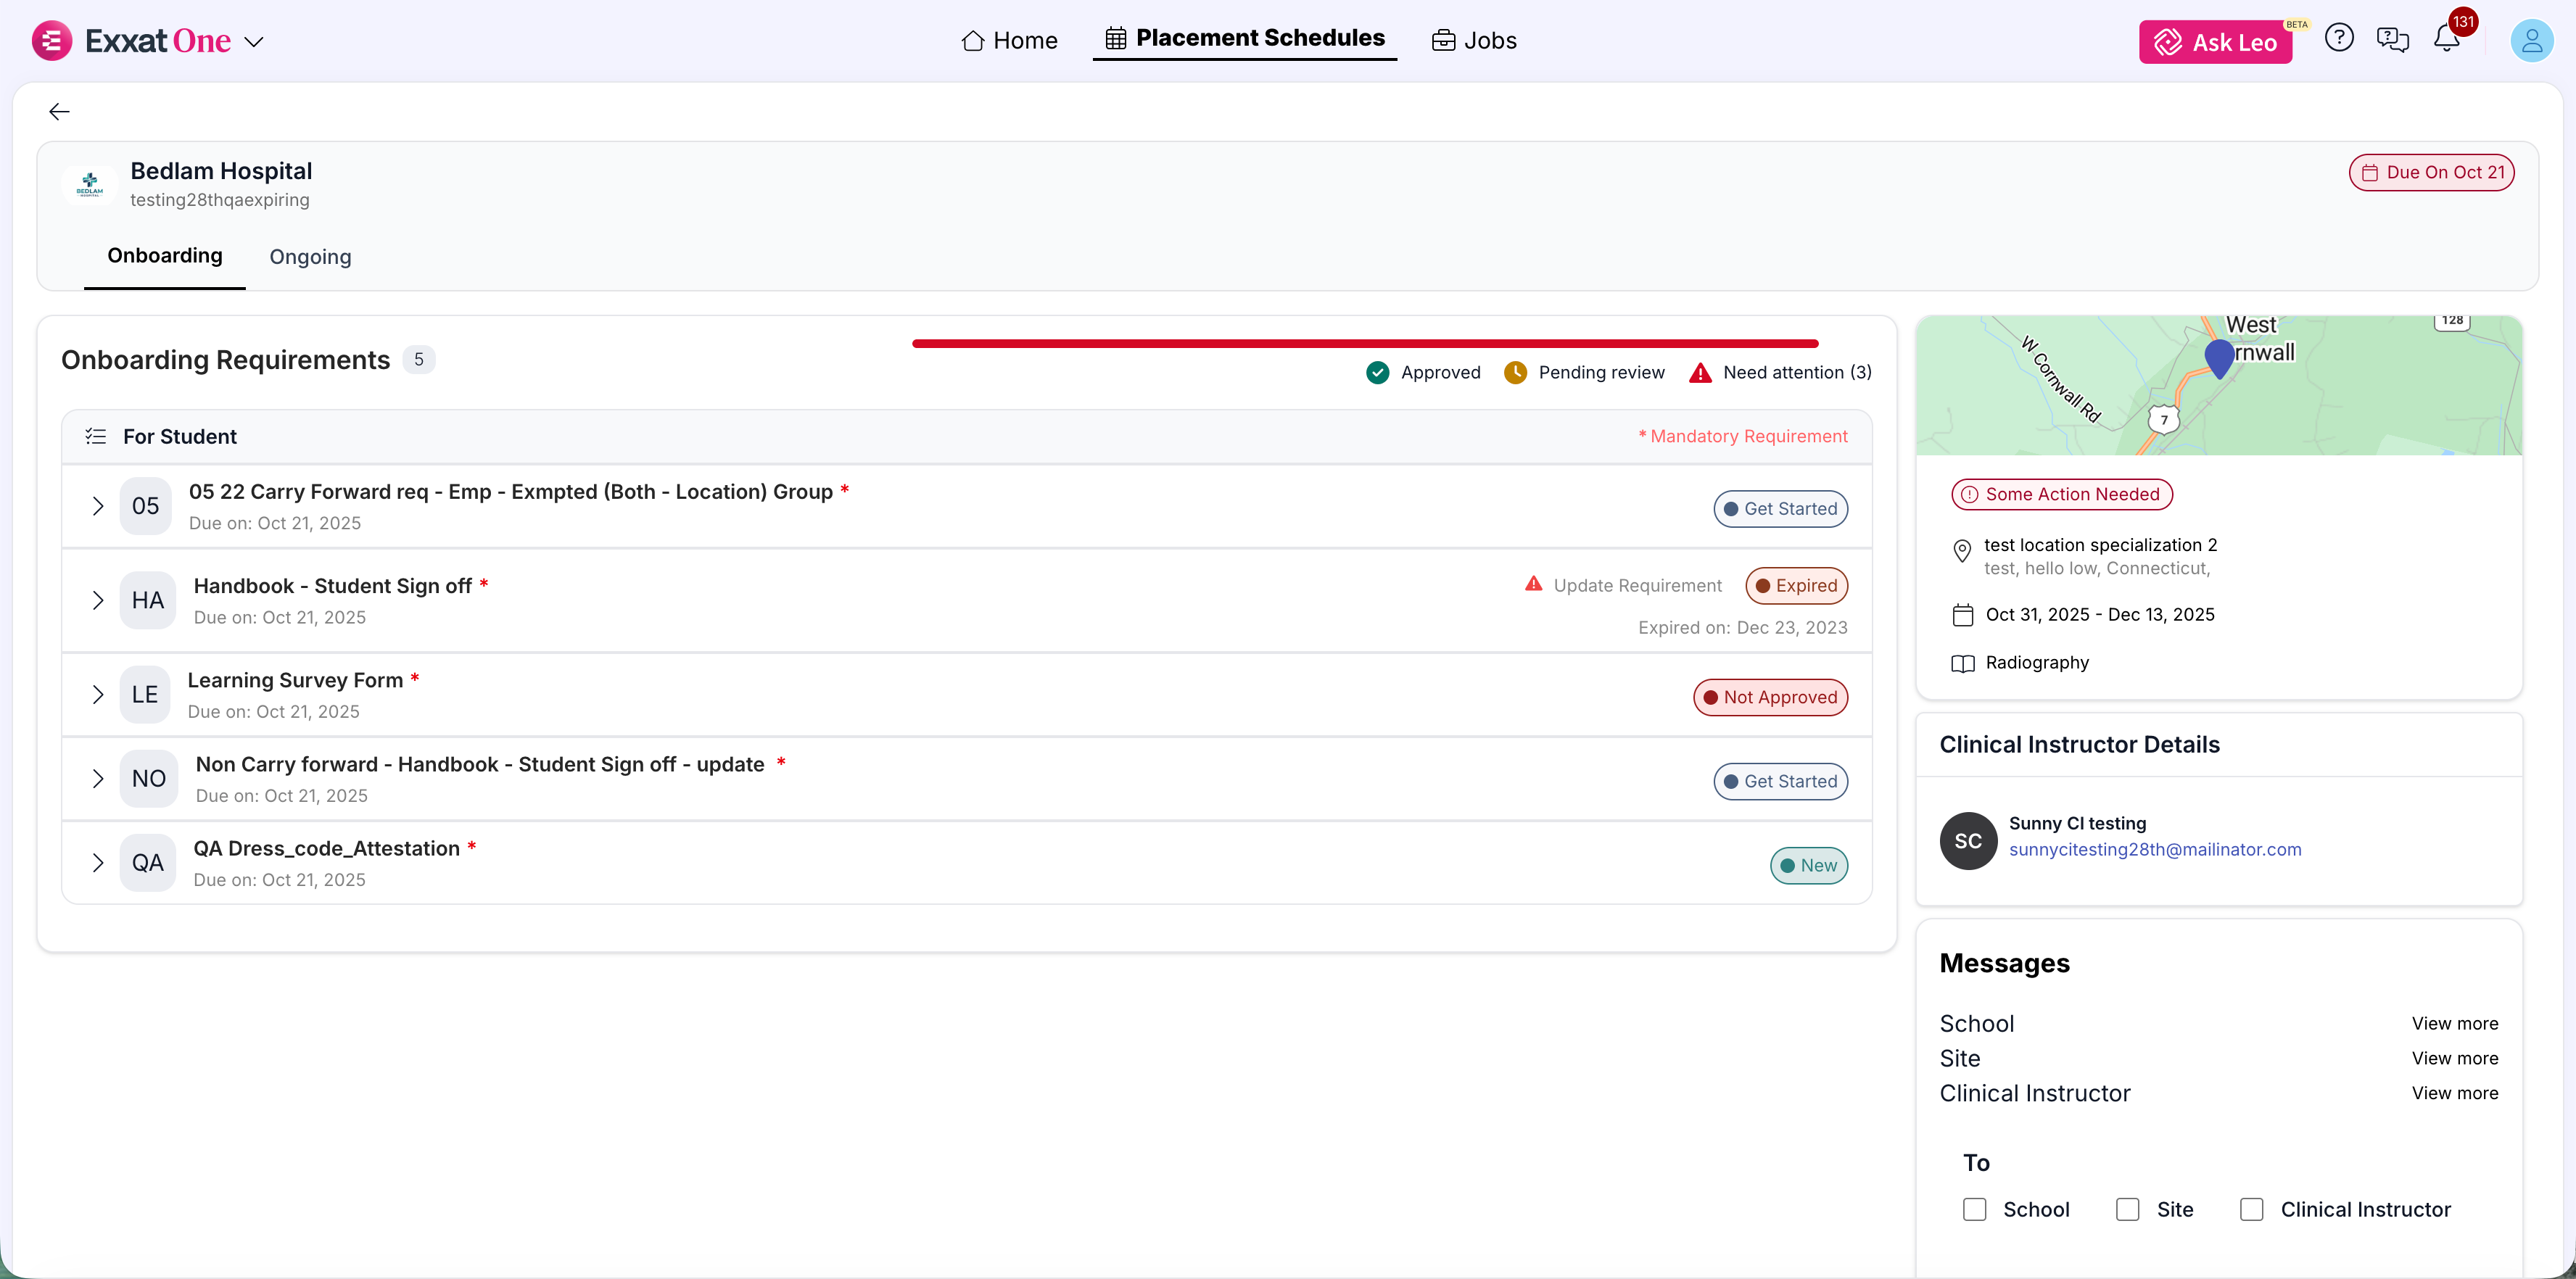Go to the Home tab

coord(1009,41)
